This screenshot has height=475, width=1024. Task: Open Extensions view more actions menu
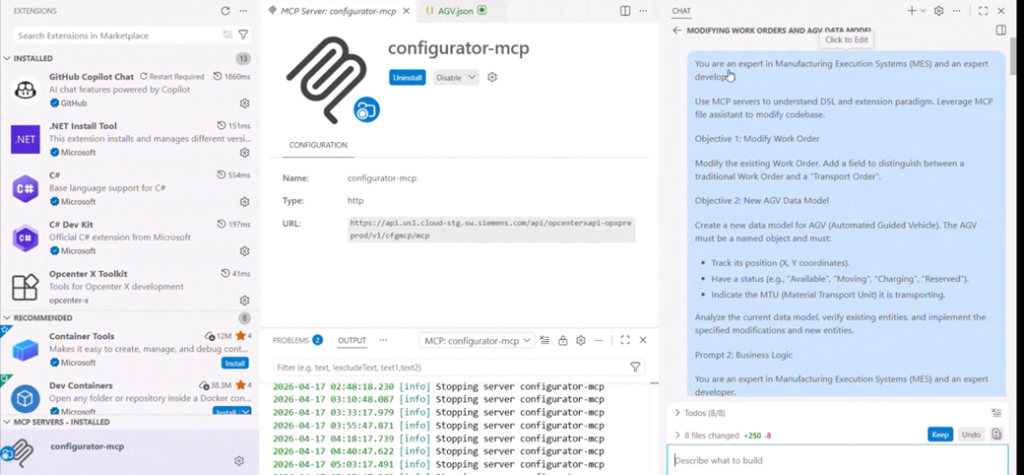coord(243,11)
